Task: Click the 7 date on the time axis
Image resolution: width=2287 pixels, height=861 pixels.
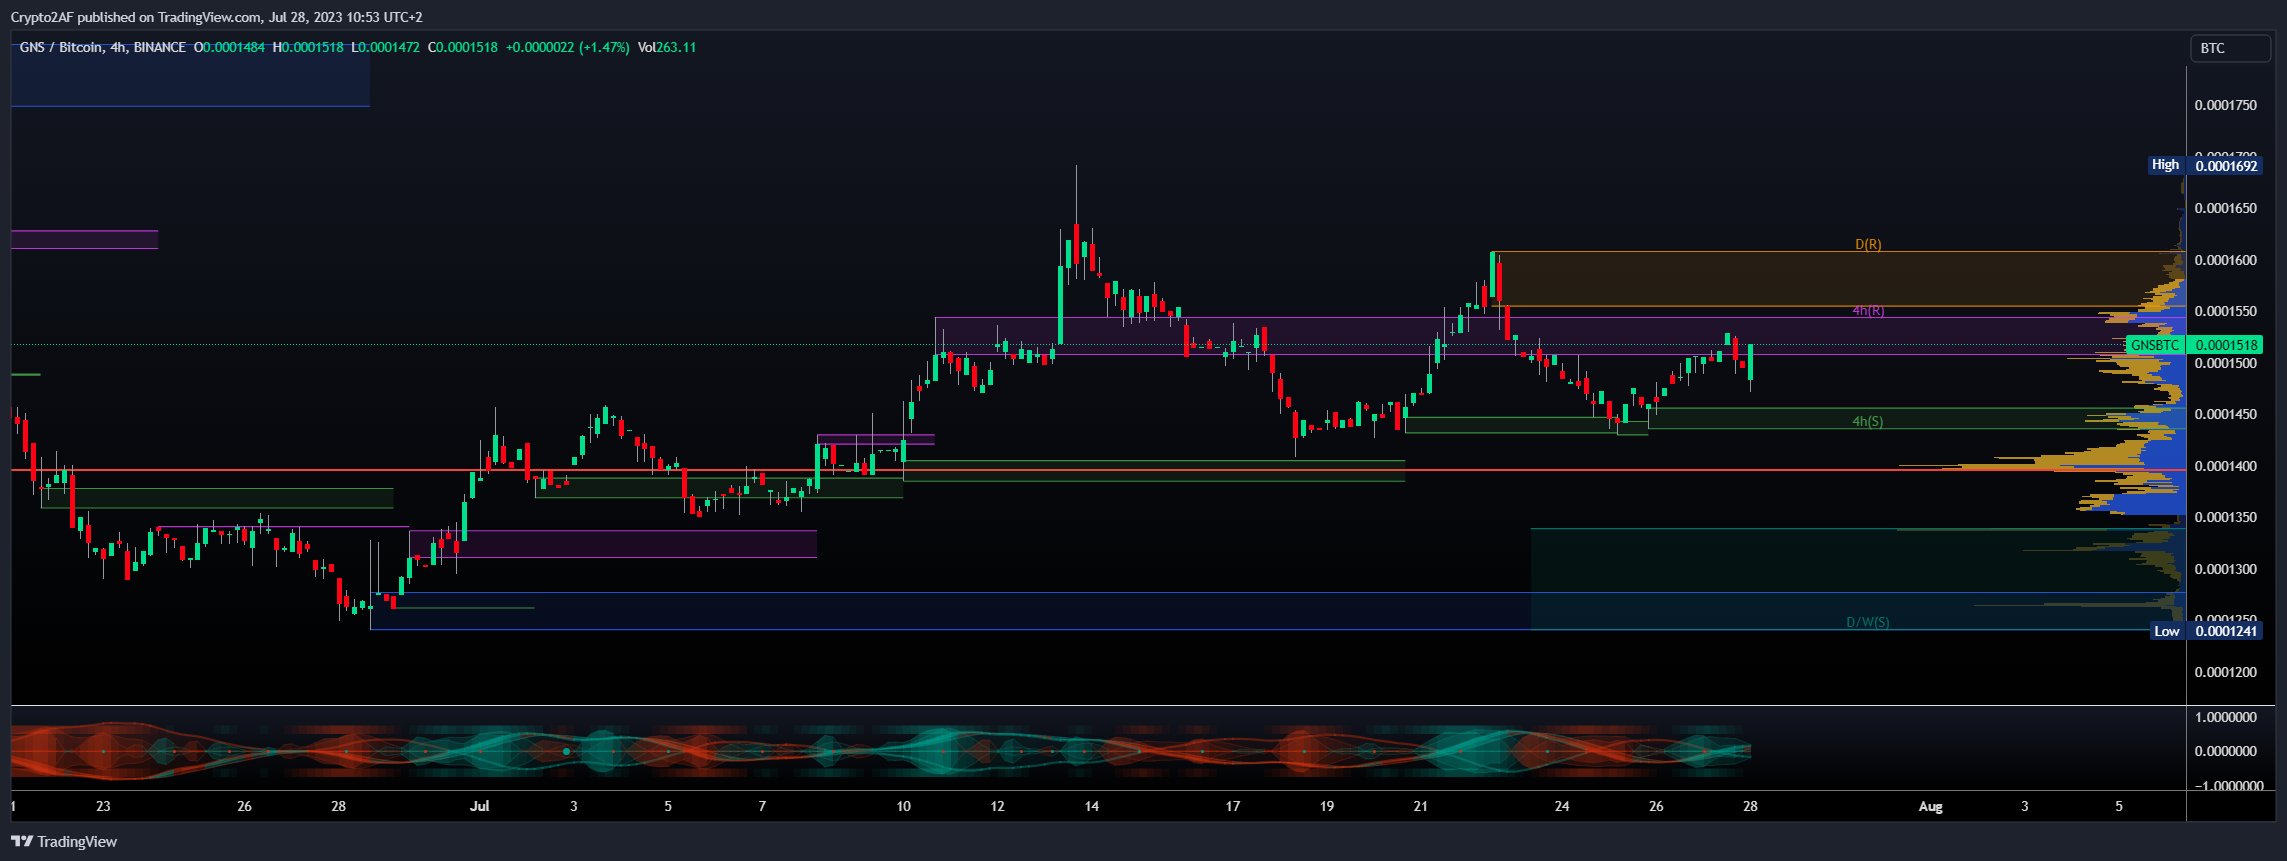Action: coord(762,806)
